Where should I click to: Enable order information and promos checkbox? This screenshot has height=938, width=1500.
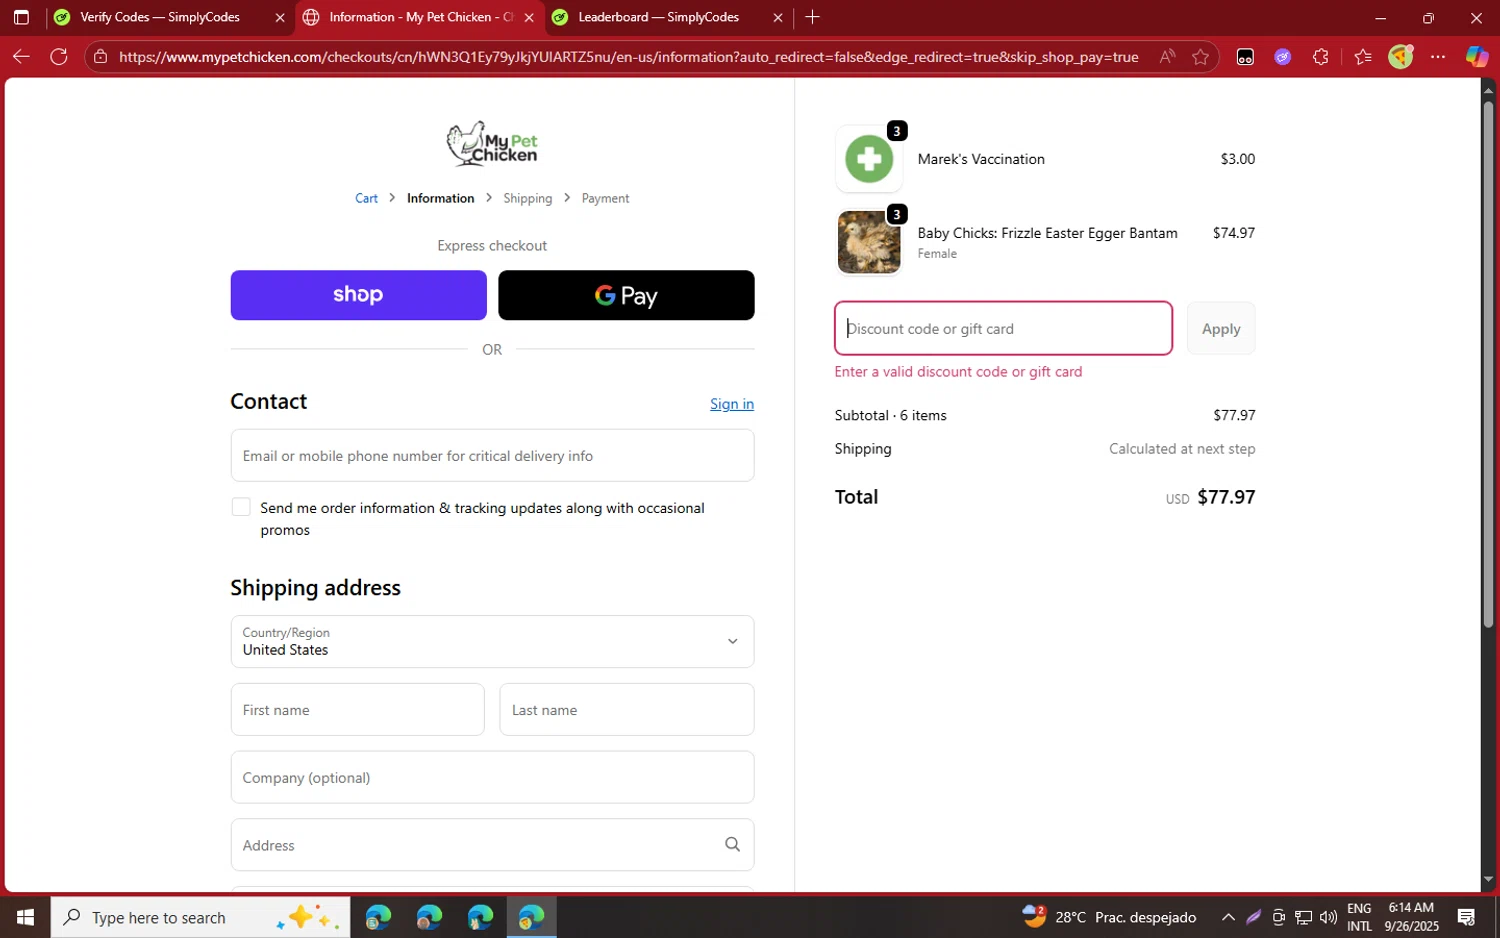241,507
